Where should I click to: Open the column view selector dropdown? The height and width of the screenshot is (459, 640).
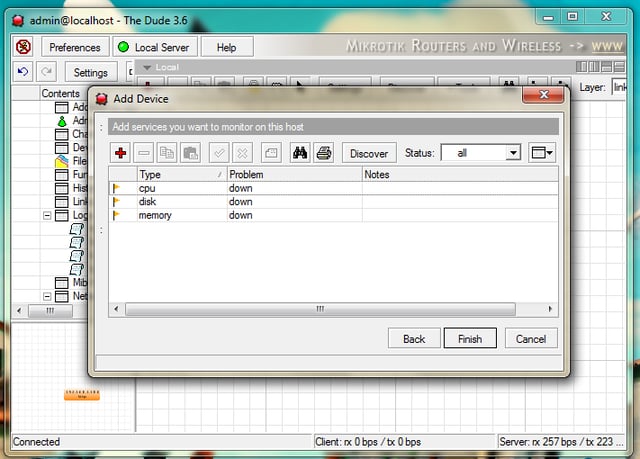542,153
